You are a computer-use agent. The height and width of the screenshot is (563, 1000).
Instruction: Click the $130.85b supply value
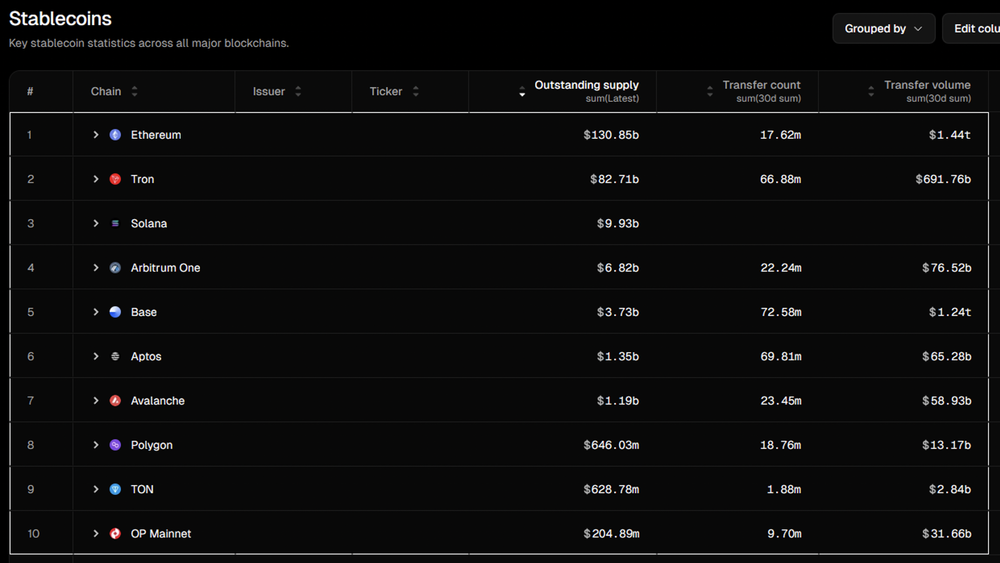pyautogui.click(x=611, y=135)
